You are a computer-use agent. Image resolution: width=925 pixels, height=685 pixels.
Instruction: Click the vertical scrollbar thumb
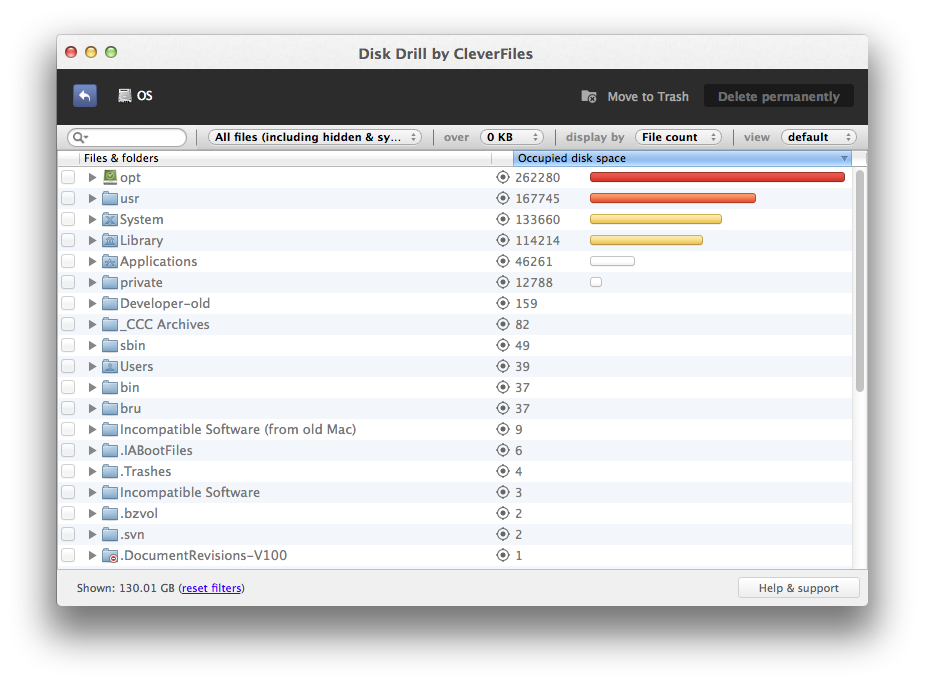point(860,281)
